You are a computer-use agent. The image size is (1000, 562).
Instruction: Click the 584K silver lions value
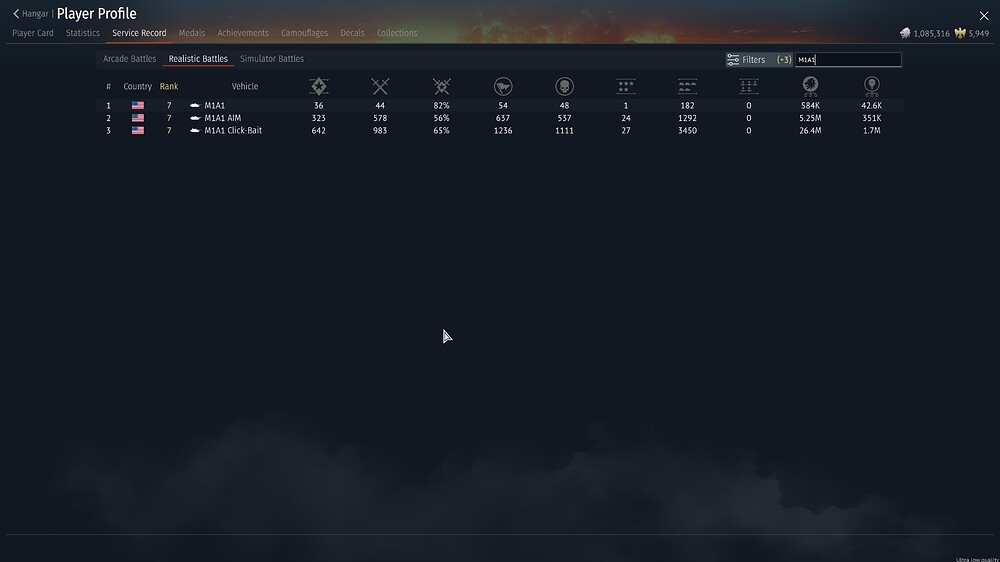(x=810, y=105)
